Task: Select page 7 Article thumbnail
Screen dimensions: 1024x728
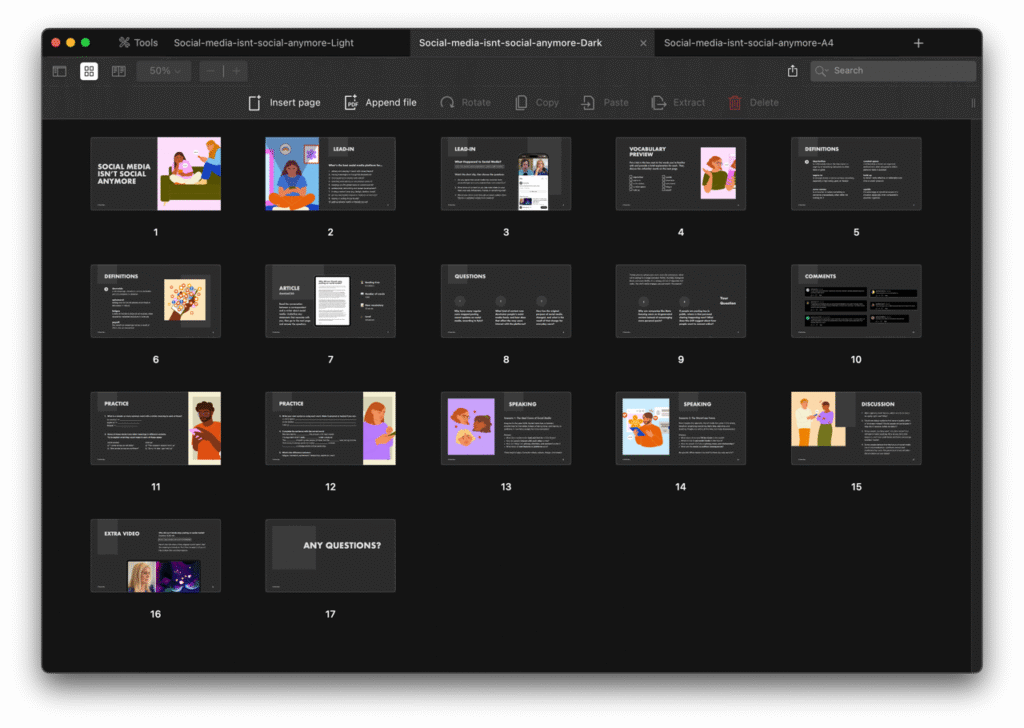Action: pos(330,301)
